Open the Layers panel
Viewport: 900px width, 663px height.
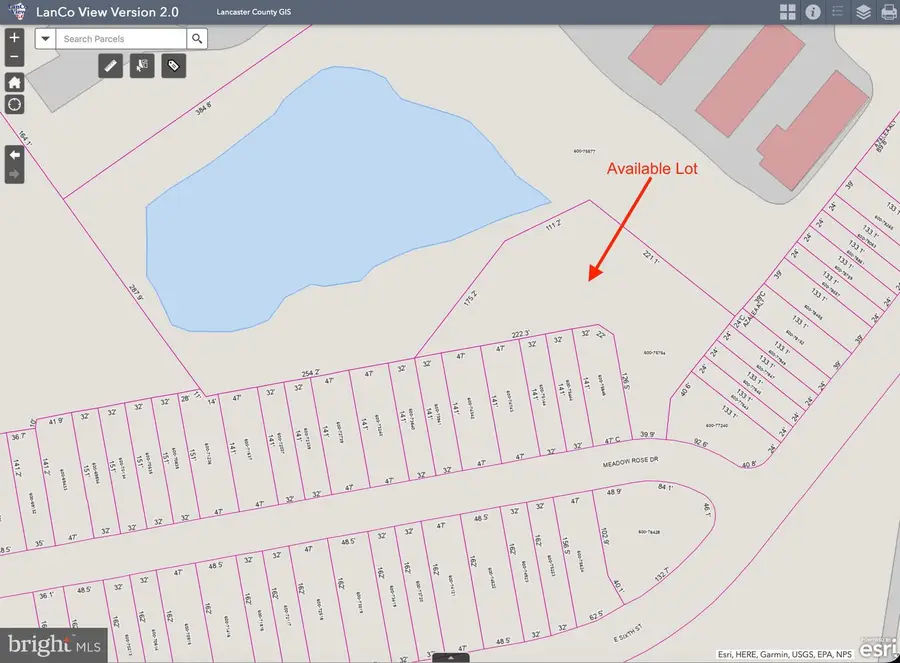tap(862, 12)
